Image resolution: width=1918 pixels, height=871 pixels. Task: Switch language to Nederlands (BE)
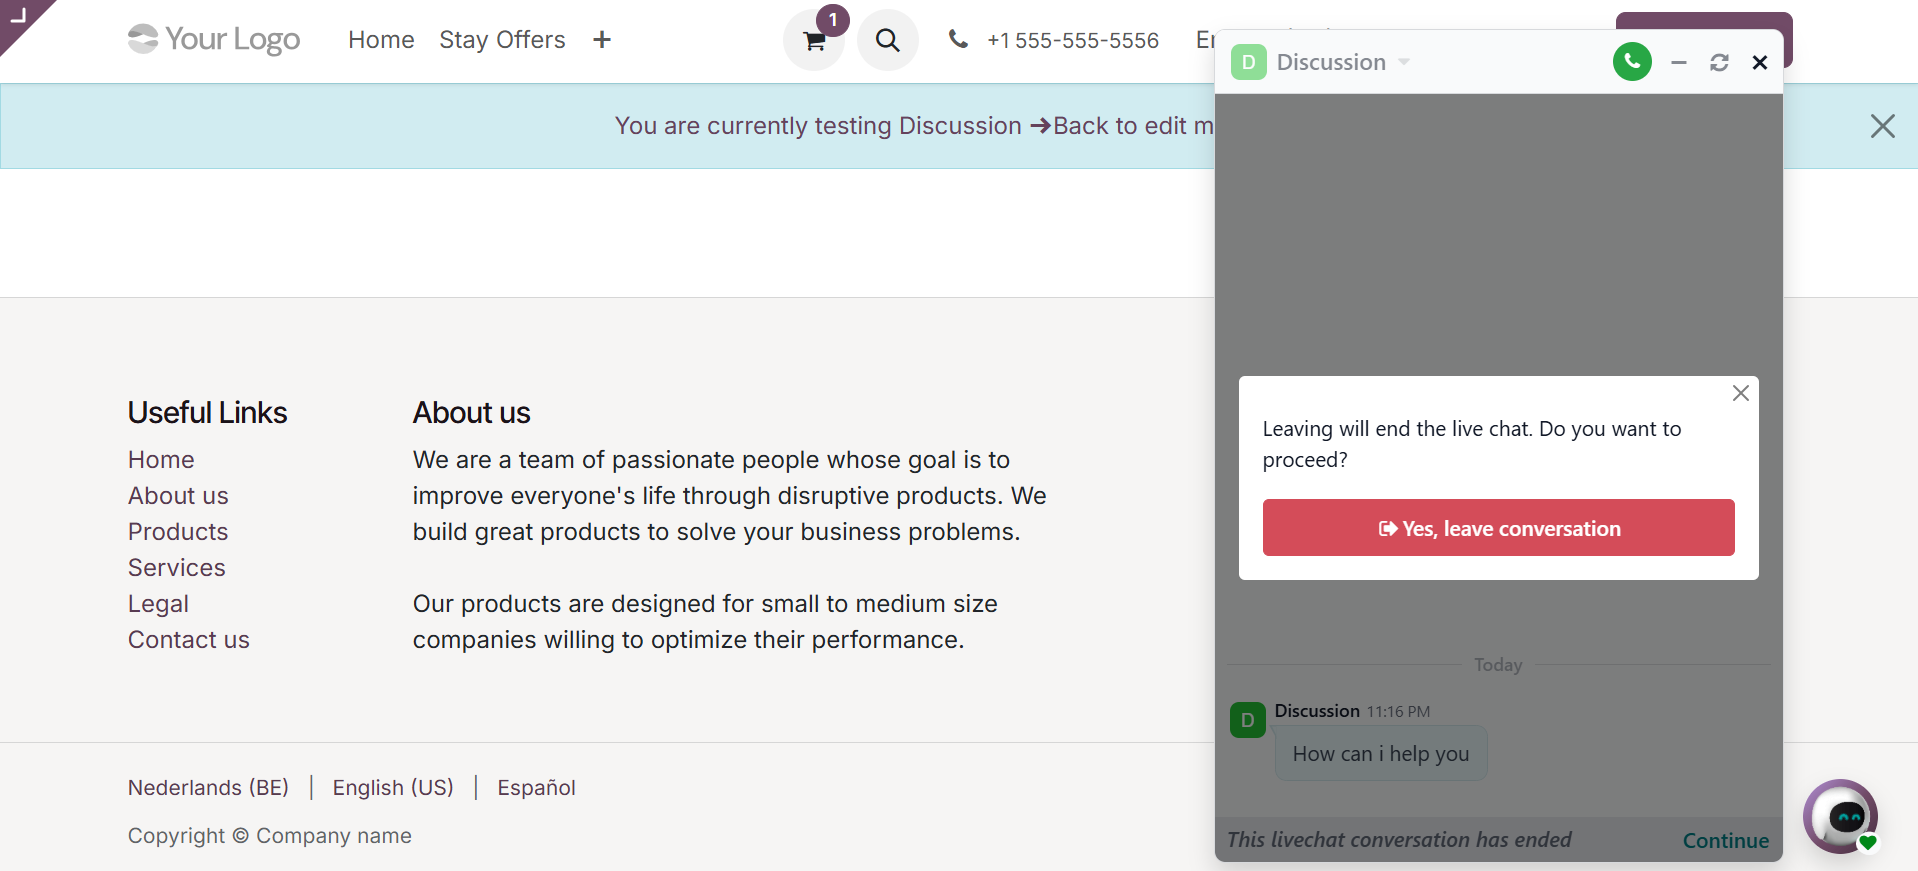[208, 788]
